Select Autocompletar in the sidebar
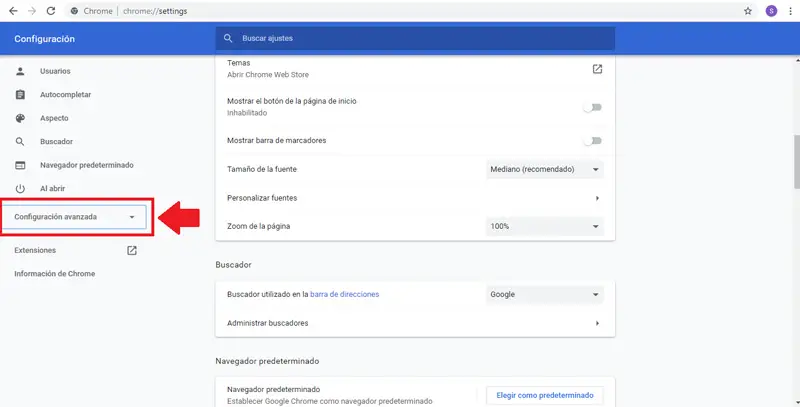 click(65, 94)
